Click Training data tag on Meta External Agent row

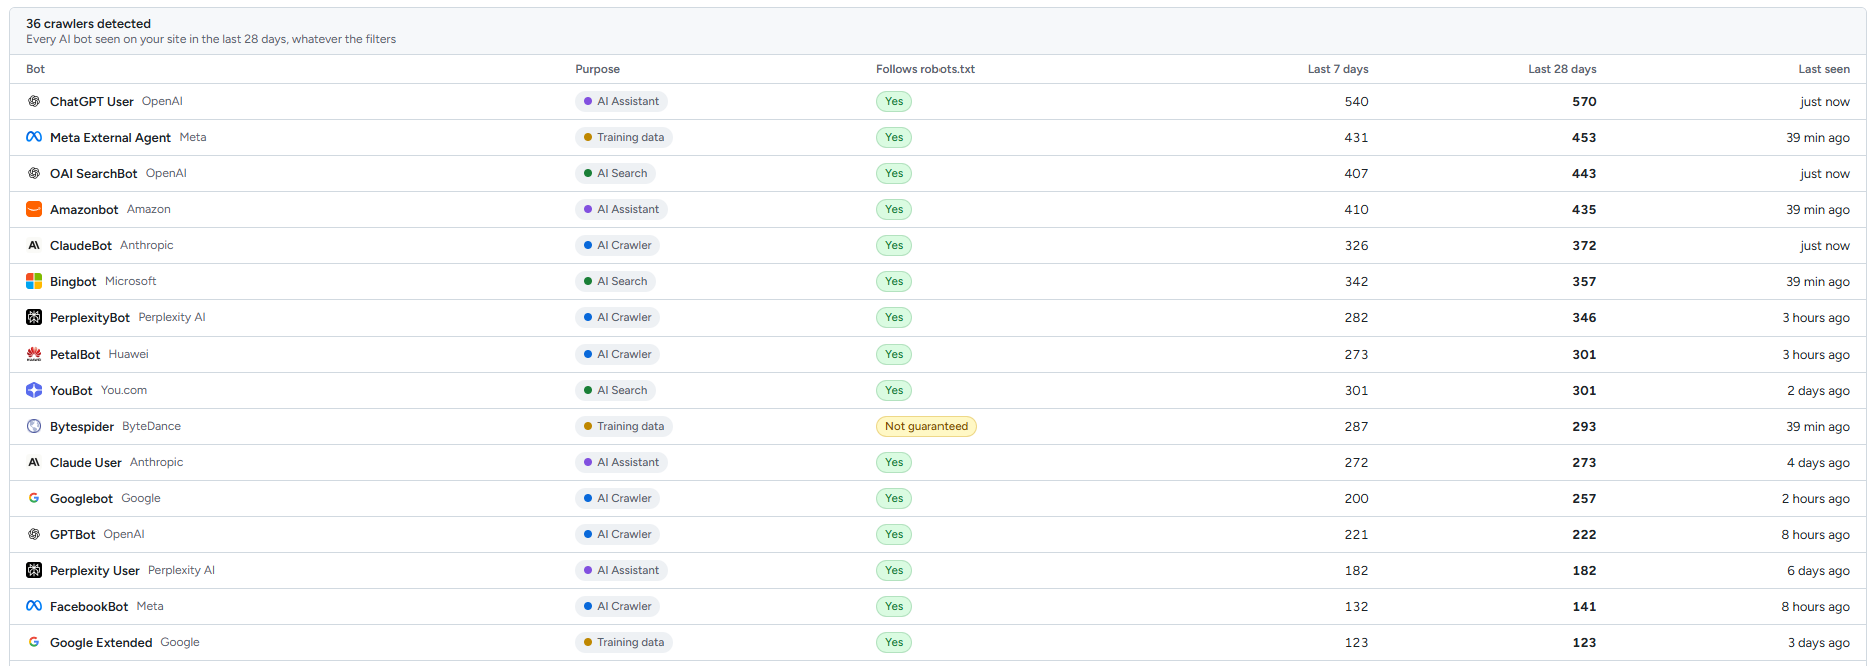624,137
